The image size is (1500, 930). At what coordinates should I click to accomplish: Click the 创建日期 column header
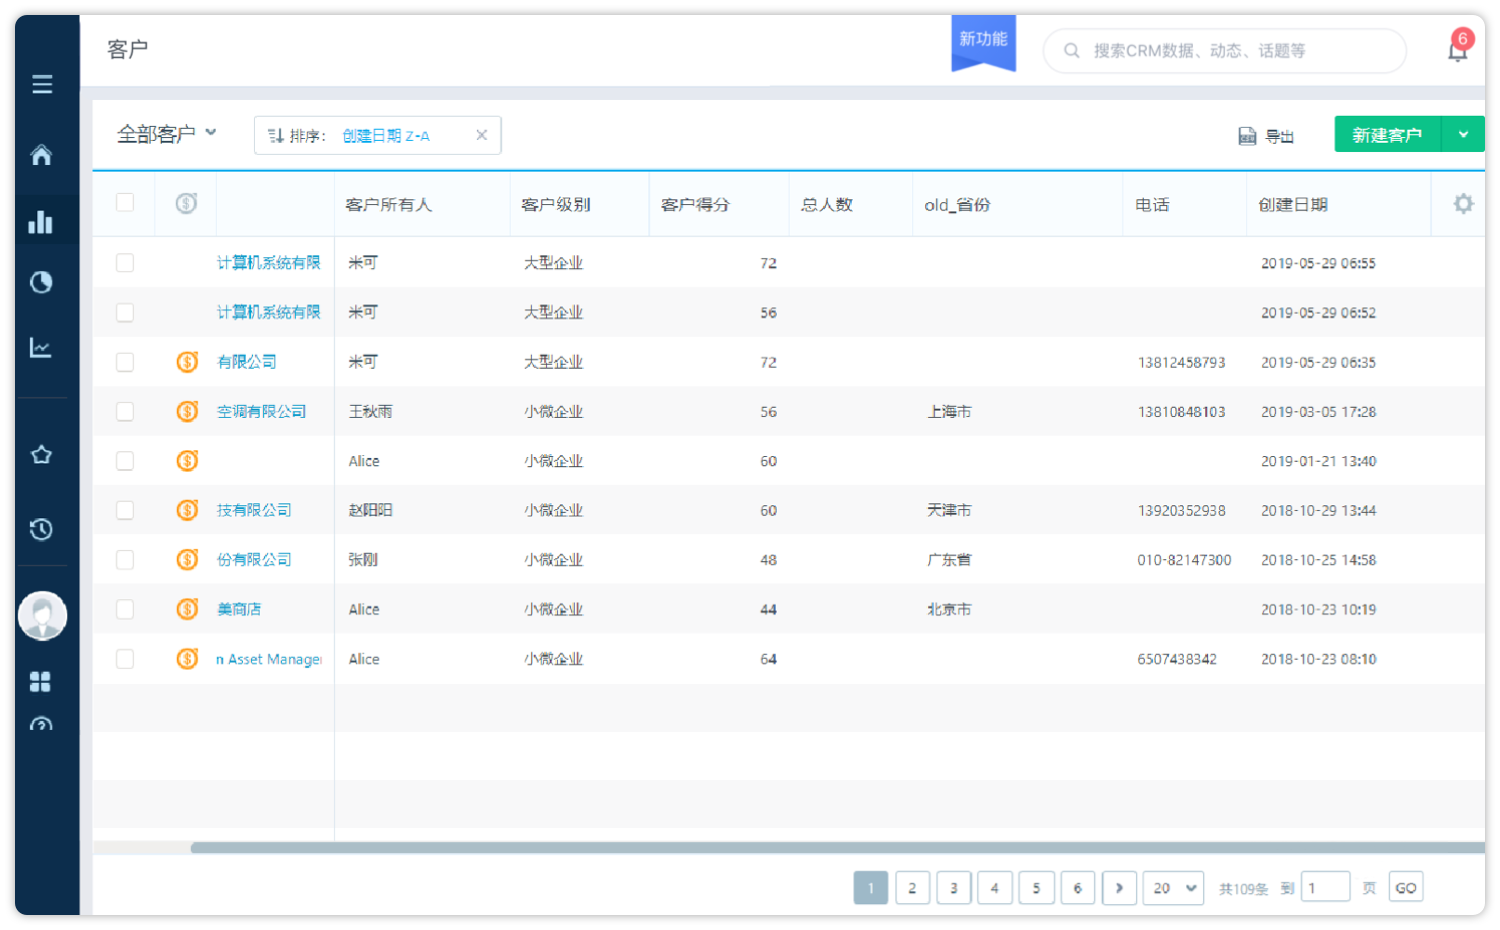tap(1293, 204)
